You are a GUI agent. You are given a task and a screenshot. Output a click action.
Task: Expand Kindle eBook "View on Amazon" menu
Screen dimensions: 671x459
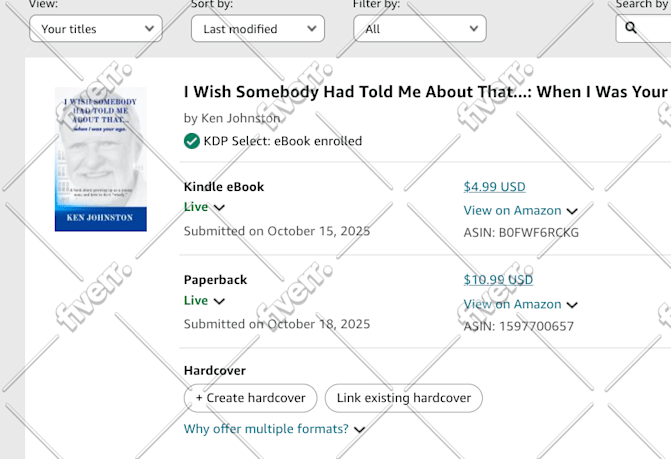(x=572, y=211)
